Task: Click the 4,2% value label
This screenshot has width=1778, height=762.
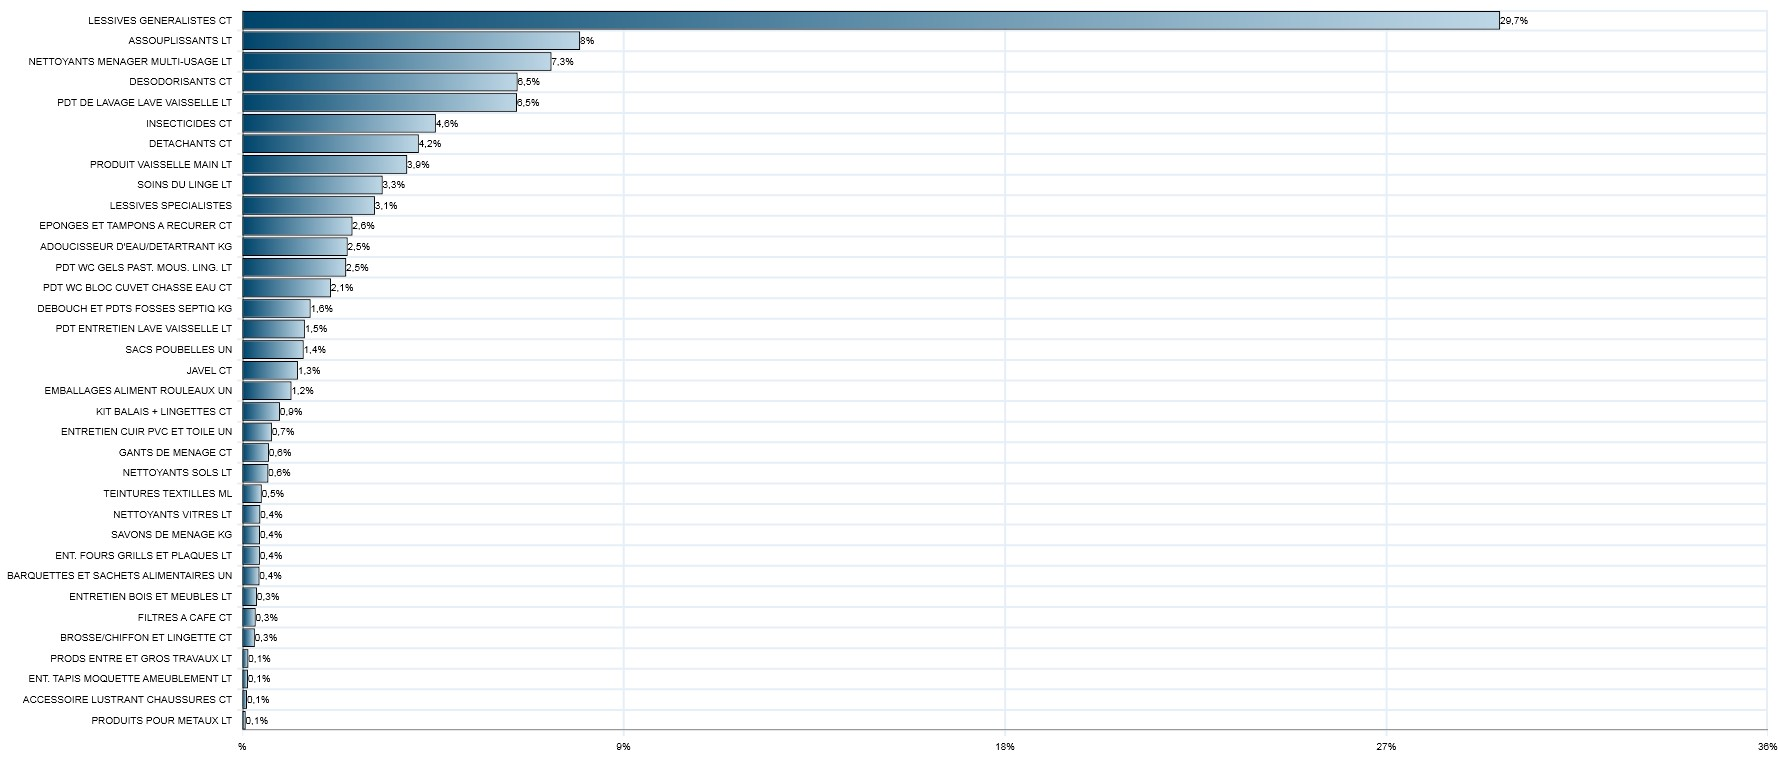Action: pyautogui.click(x=430, y=144)
